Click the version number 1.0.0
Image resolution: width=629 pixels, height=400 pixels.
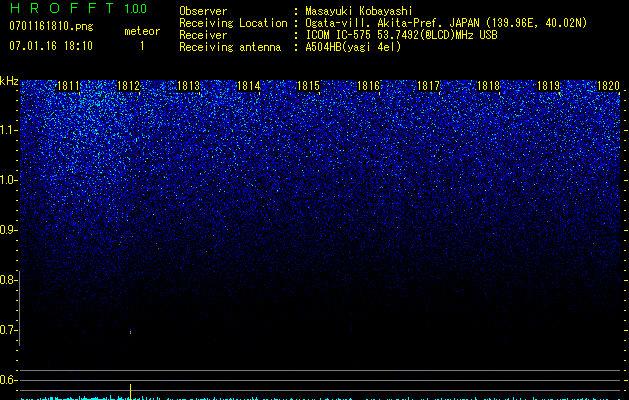click(x=136, y=8)
